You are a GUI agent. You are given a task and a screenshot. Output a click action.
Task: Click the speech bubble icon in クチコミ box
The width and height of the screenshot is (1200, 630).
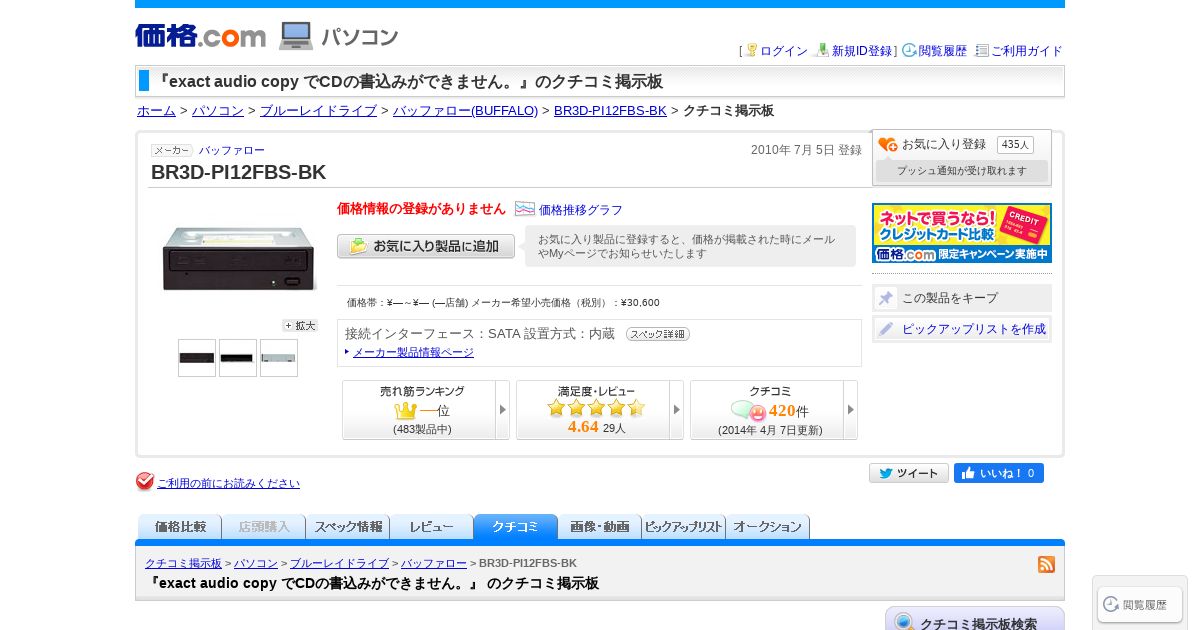(x=748, y=411)
